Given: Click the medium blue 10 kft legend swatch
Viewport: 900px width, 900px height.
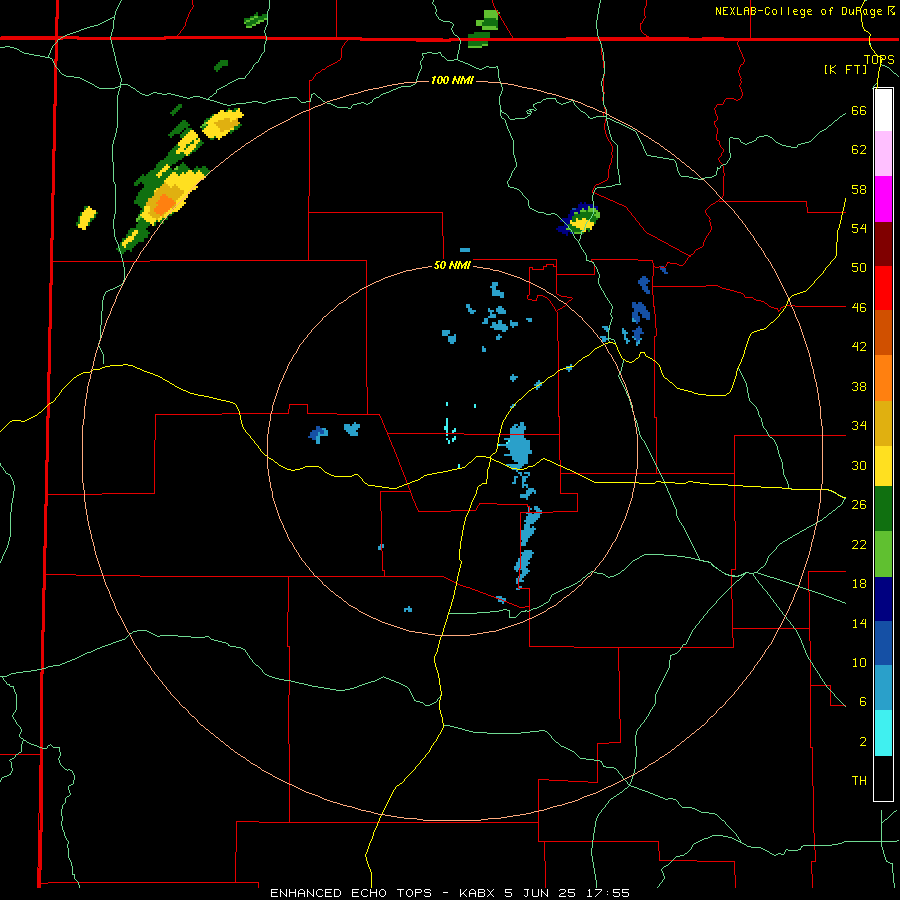Looking at the screenshot, I should click(883, 643).
